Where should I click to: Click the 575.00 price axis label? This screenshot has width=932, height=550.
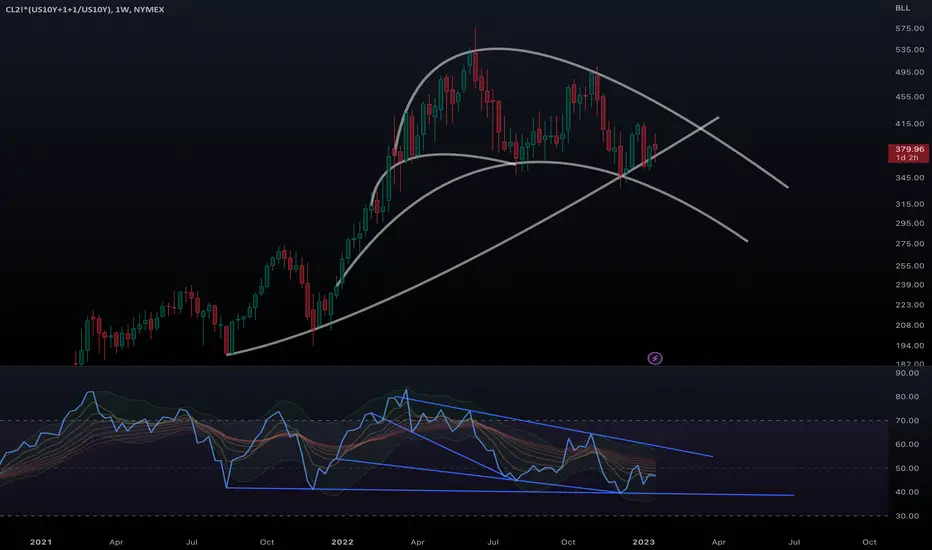pyautogui.click(x=909, y=29)
